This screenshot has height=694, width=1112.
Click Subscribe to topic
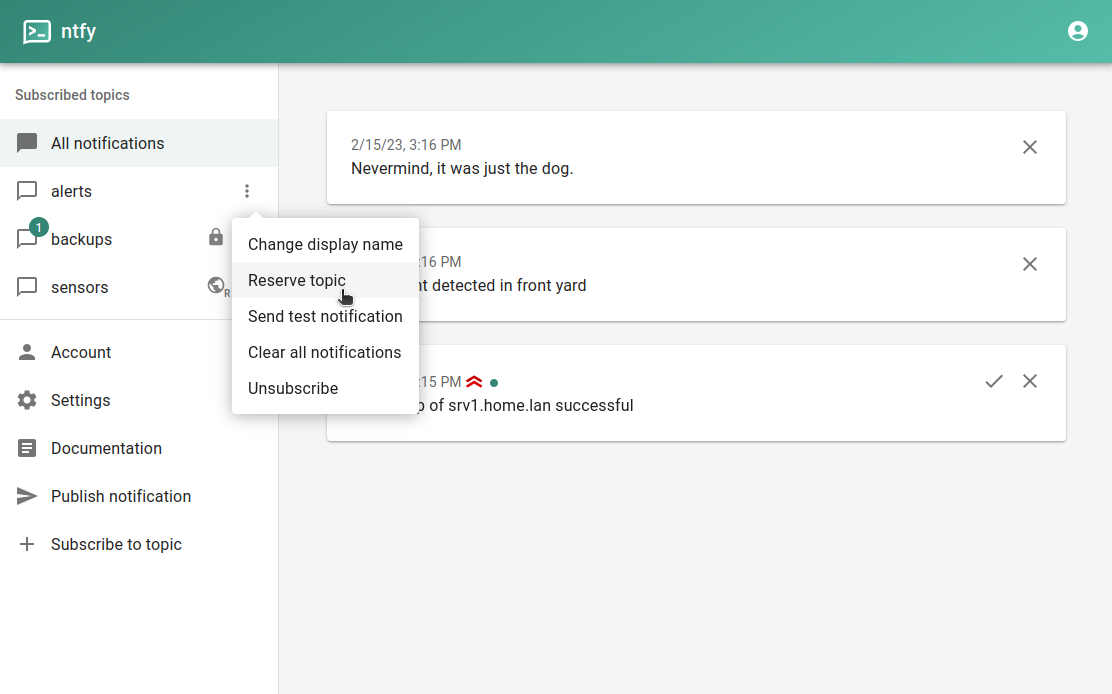click(116, 544)
